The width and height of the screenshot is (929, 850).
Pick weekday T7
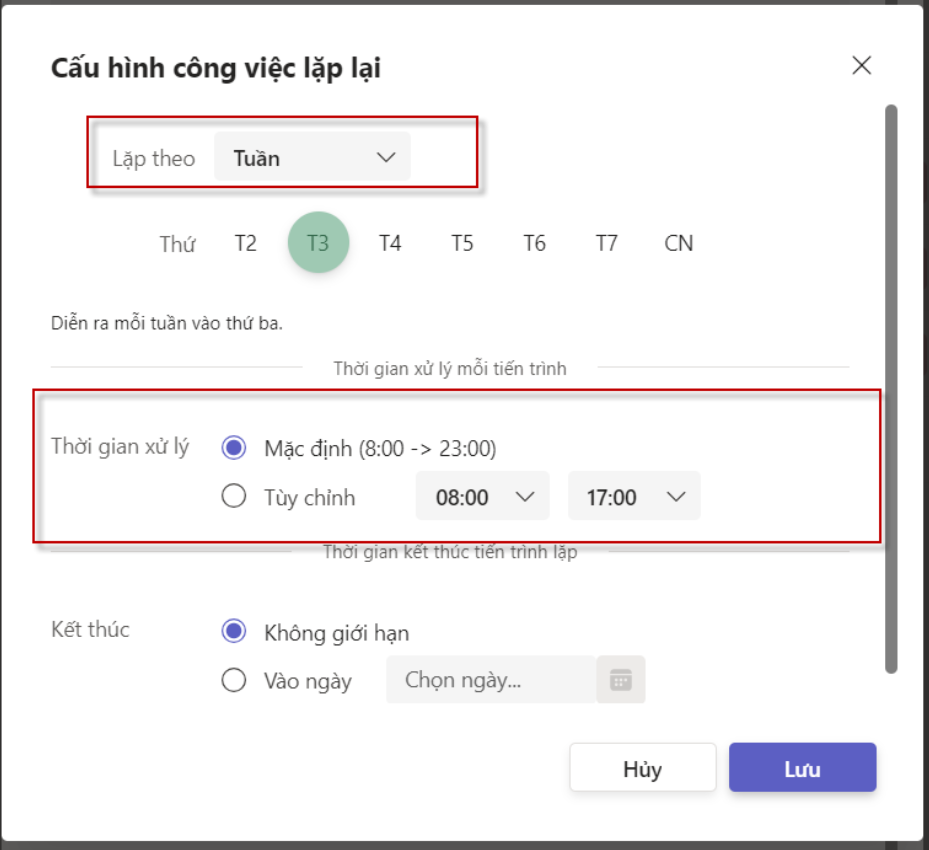pyautogui.click(x=607, y=243)
